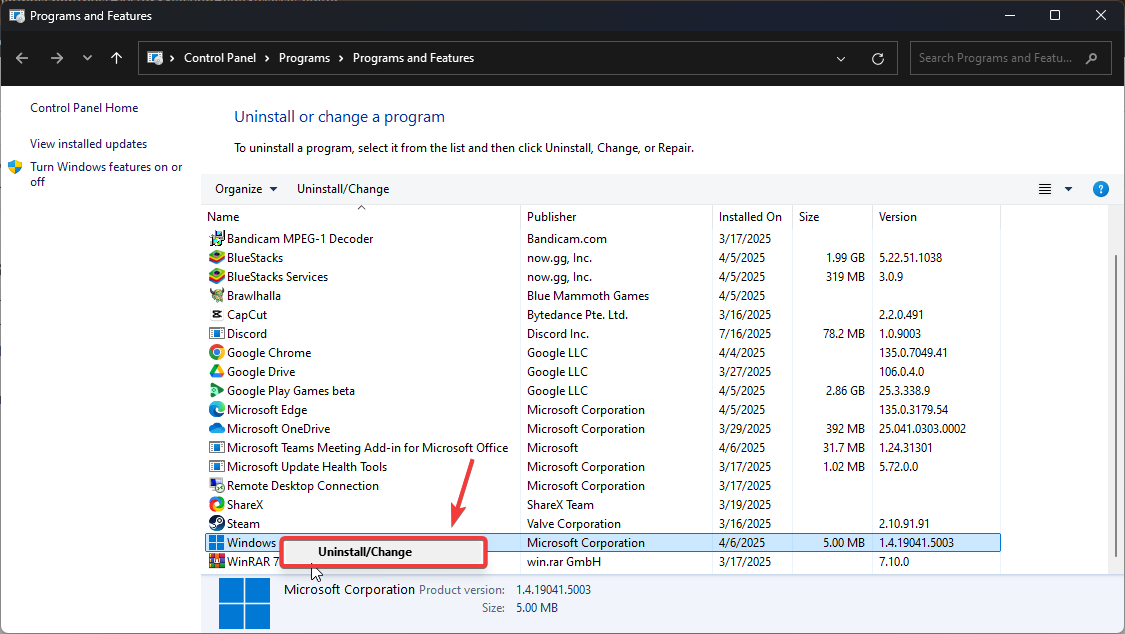Click the Discord program icon
1125x634 pixels.
218,333
